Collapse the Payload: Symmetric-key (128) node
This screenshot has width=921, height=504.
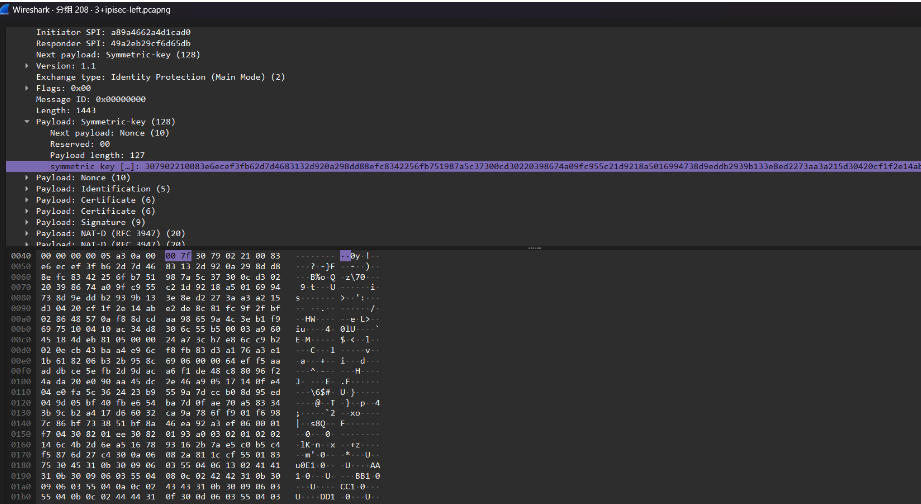pos(27,122)
